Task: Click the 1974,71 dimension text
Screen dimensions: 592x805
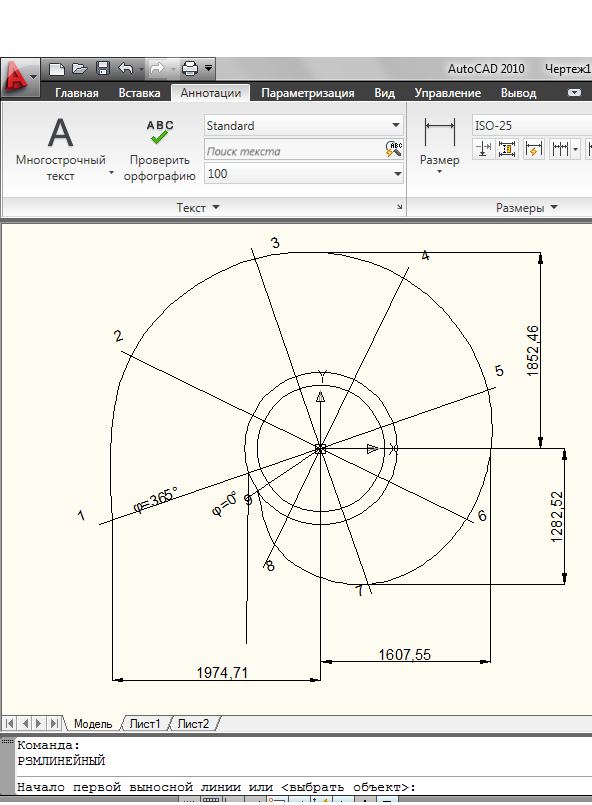Action: coord(222,673)
